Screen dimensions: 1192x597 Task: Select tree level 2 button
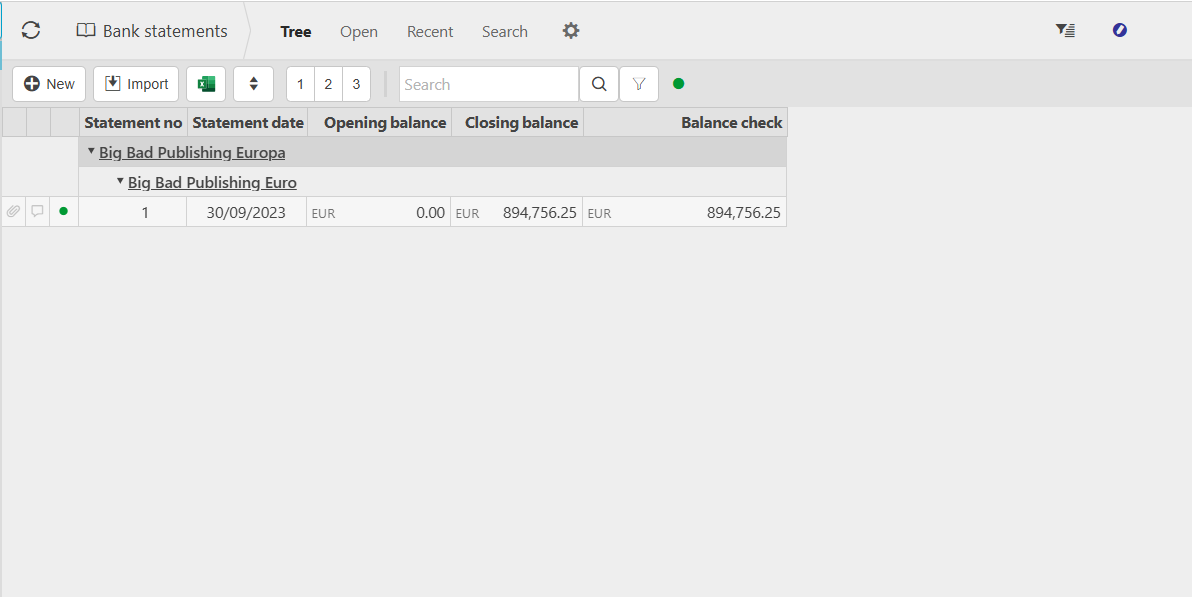click(x=328, y=84)
